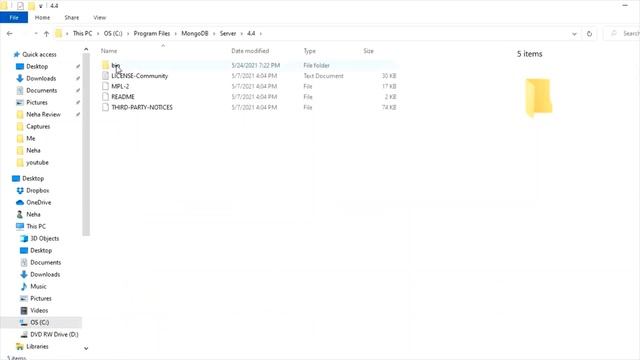
Task: Open the recent locations dropdown arrow
Action: [x=36, y=33]
